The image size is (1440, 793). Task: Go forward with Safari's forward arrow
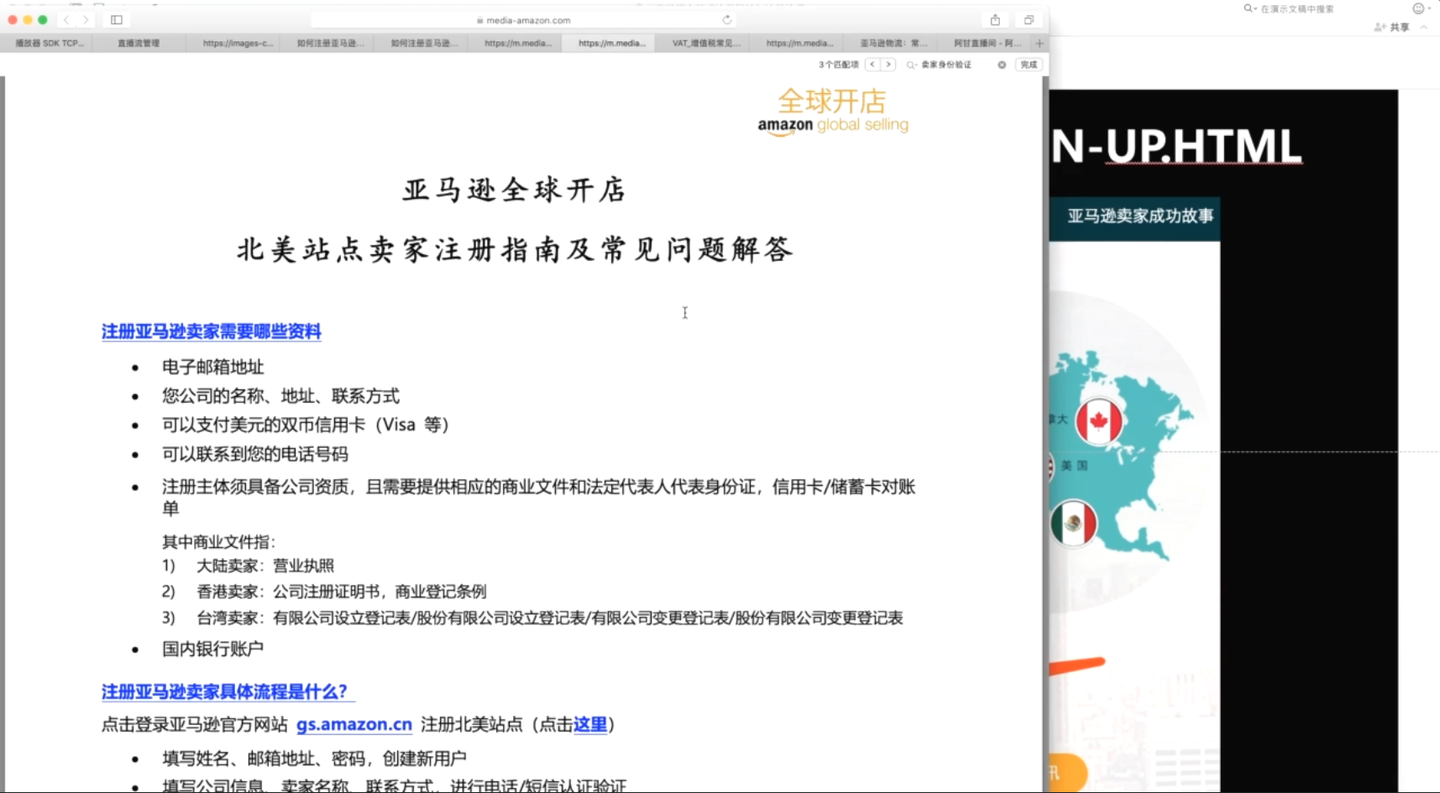[86, 20]
